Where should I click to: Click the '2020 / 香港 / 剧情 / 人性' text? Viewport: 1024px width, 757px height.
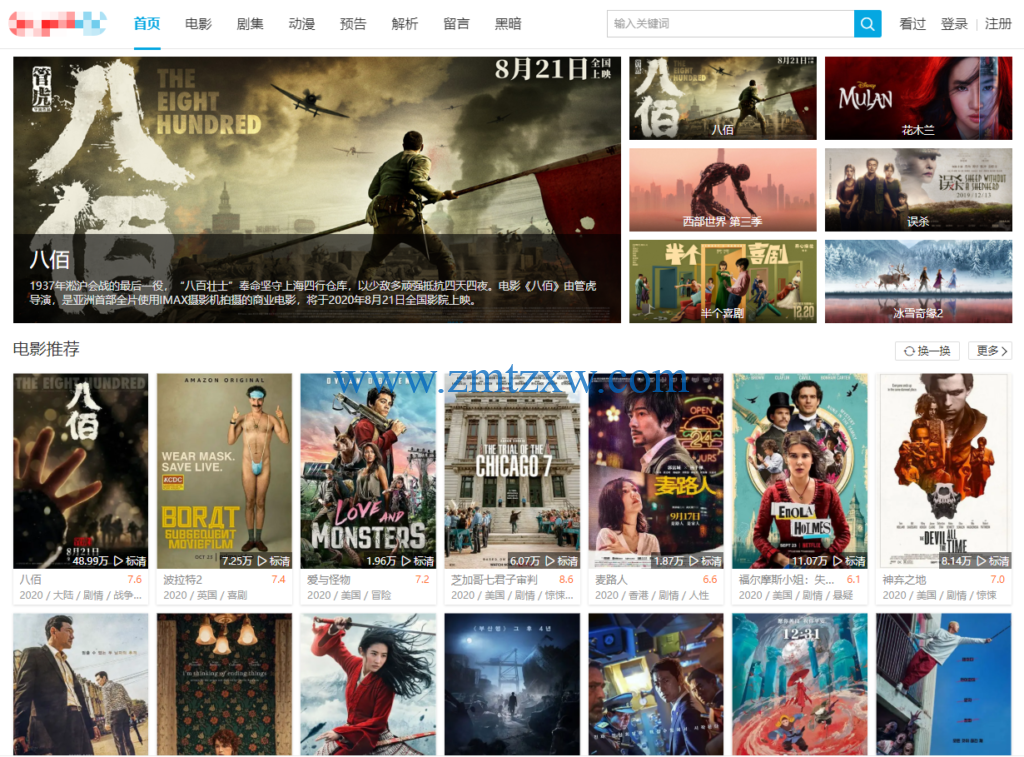click(x=652, y=595)
